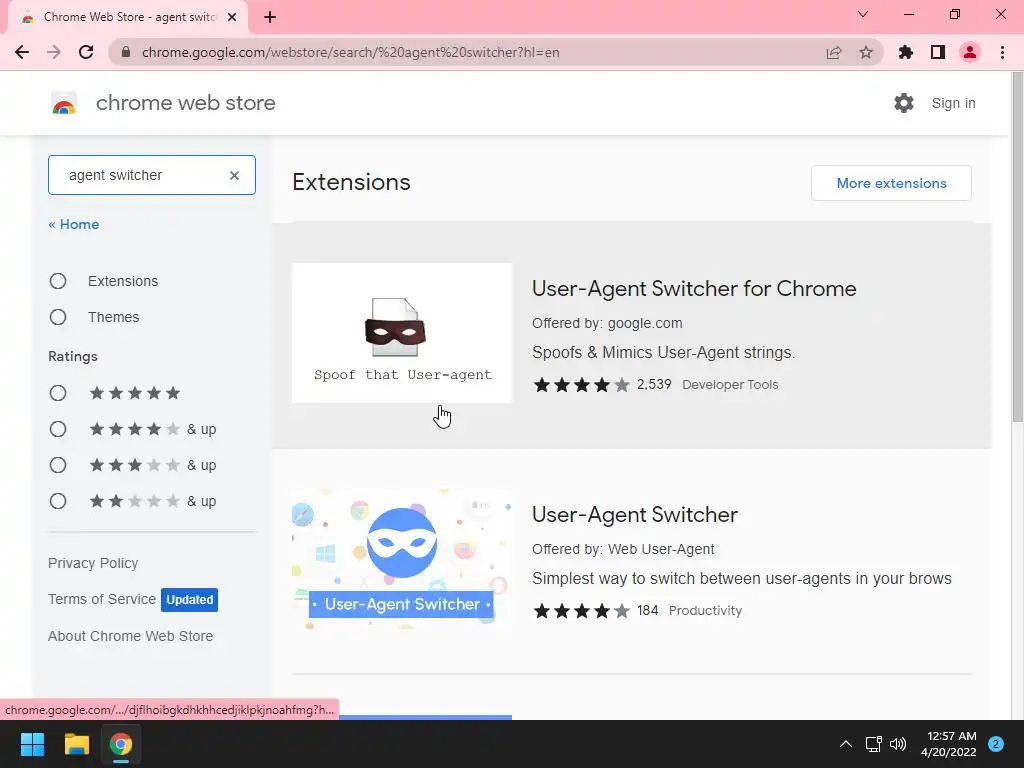
Task: Open the Extensions puzzle piece menu
Action: point(906,52)
